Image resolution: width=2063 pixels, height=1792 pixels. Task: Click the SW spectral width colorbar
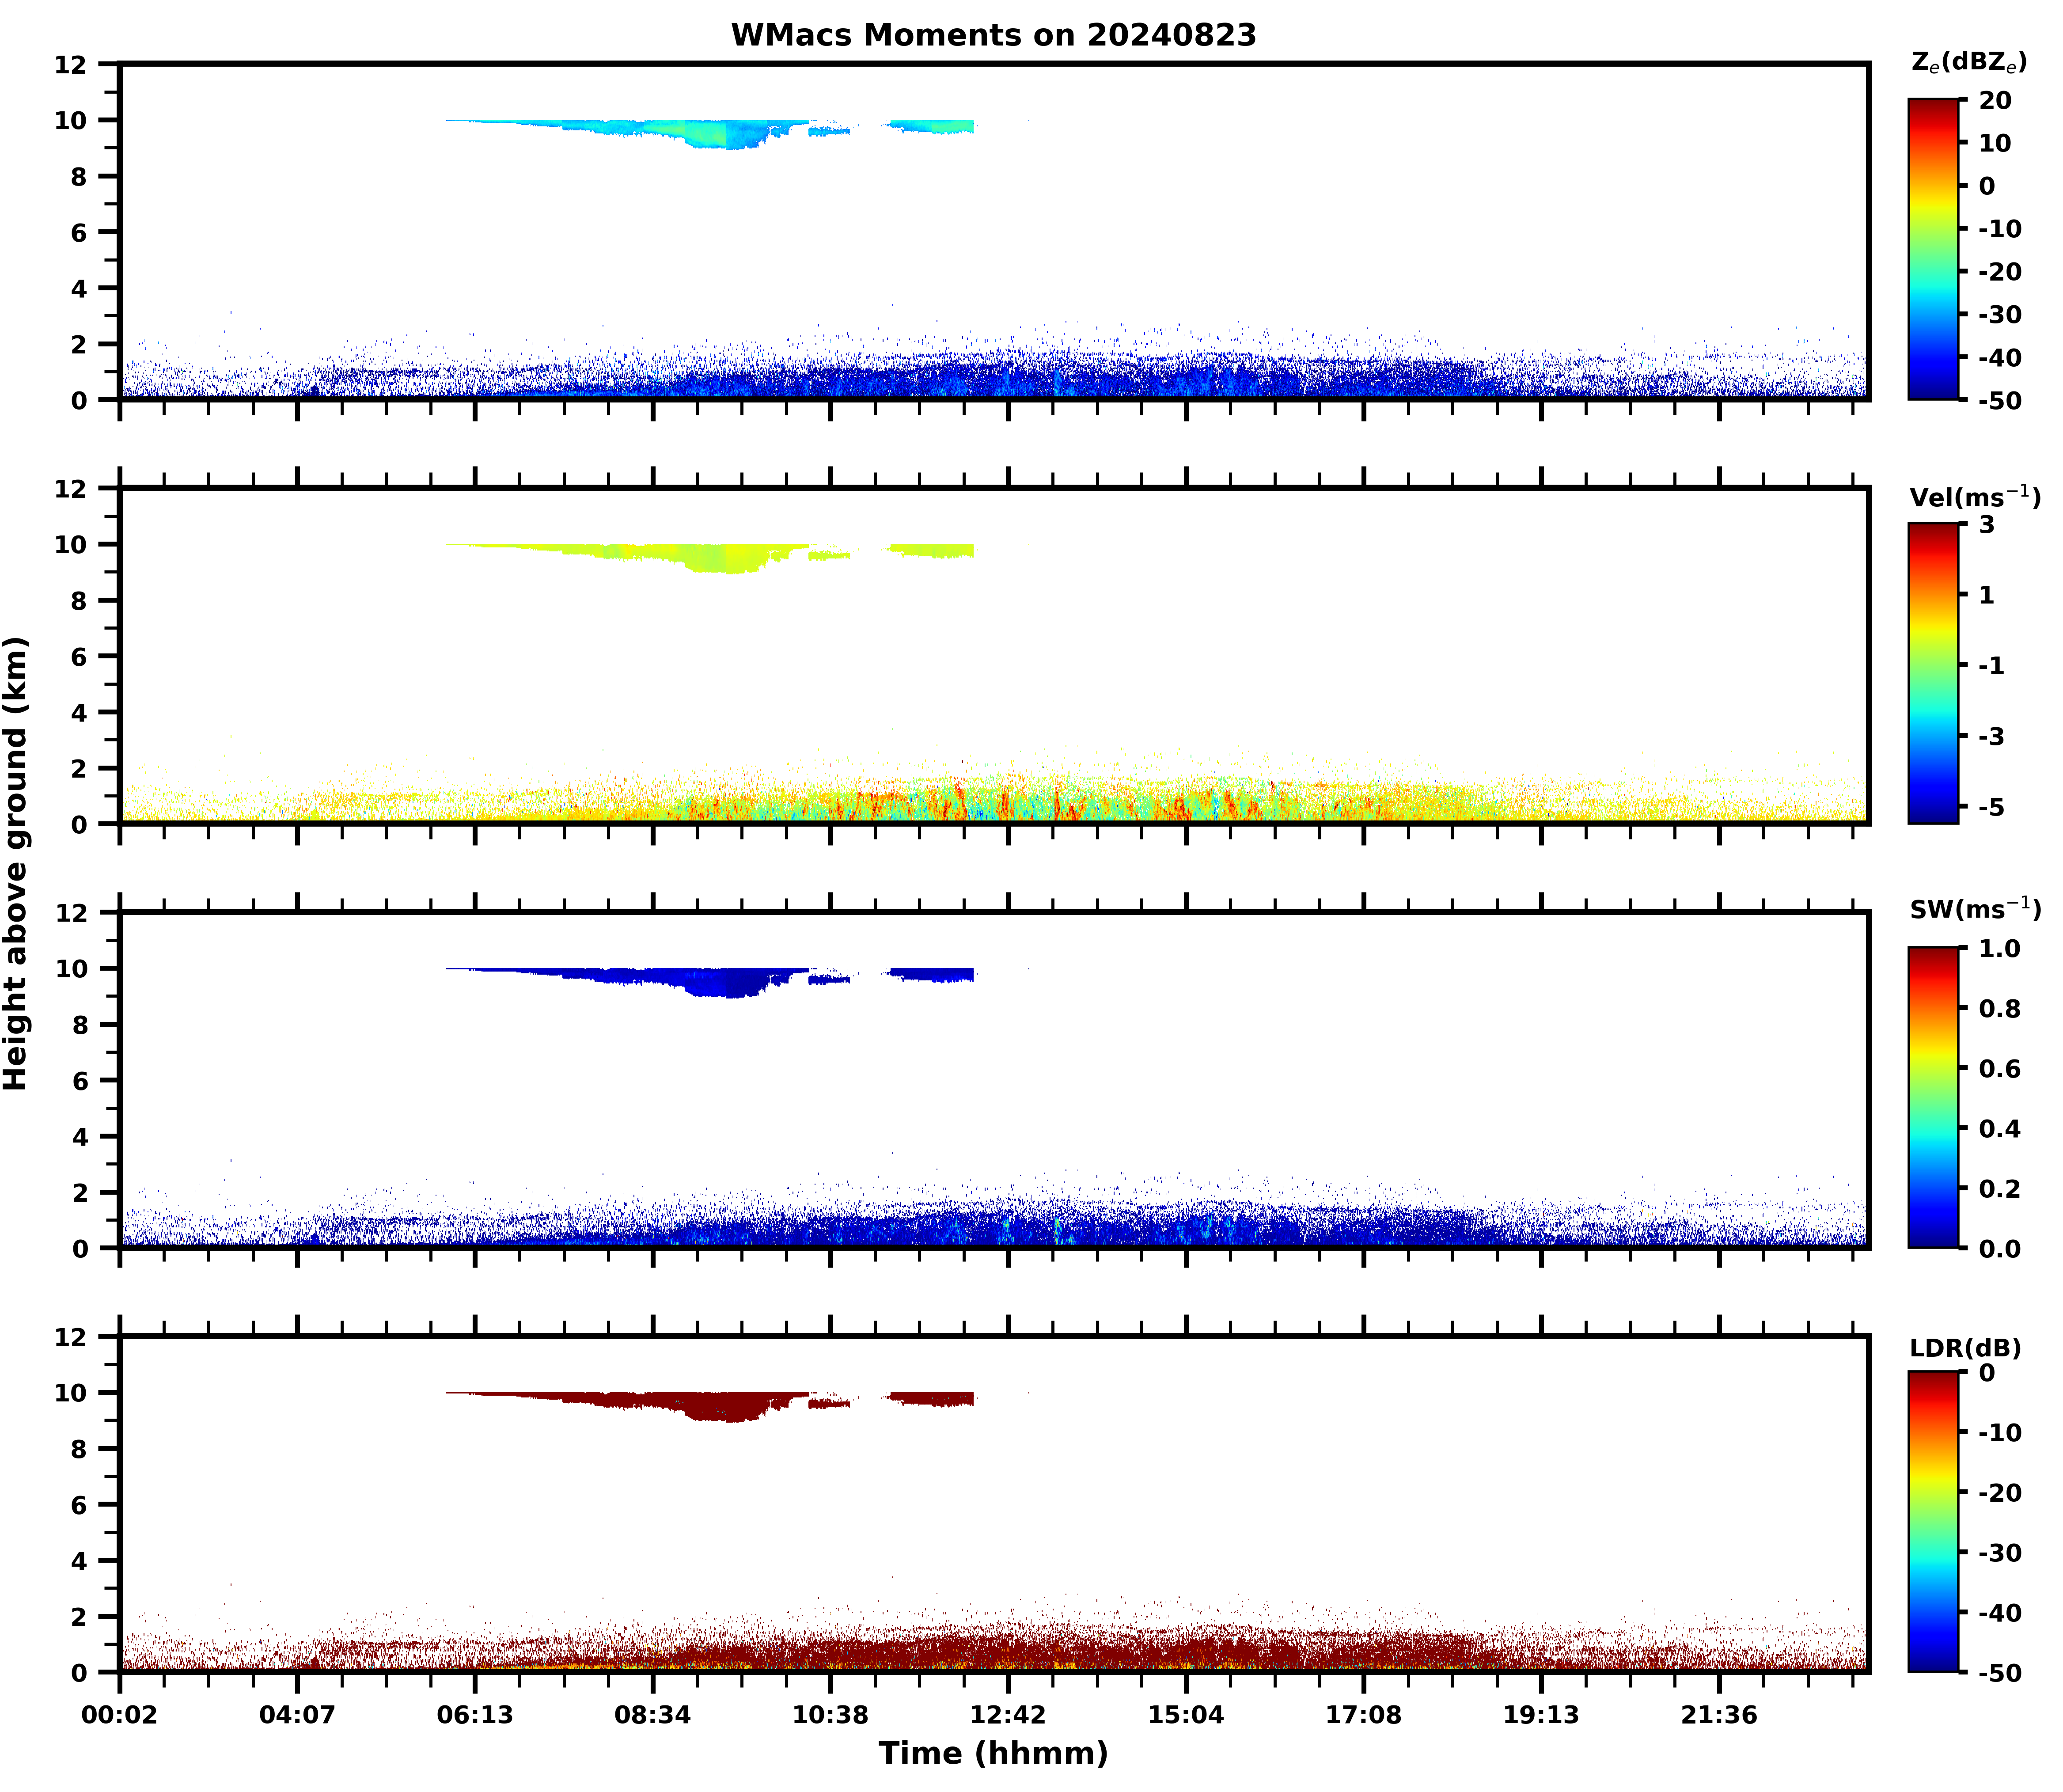pos(1933,1097)
